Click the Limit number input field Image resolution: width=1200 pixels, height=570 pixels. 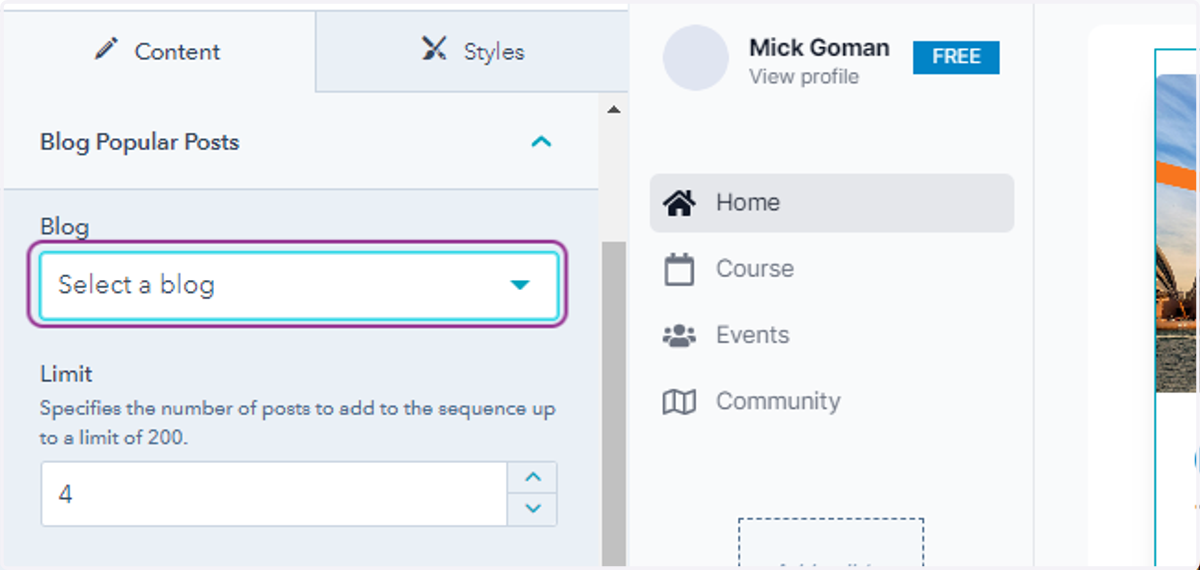274,494
